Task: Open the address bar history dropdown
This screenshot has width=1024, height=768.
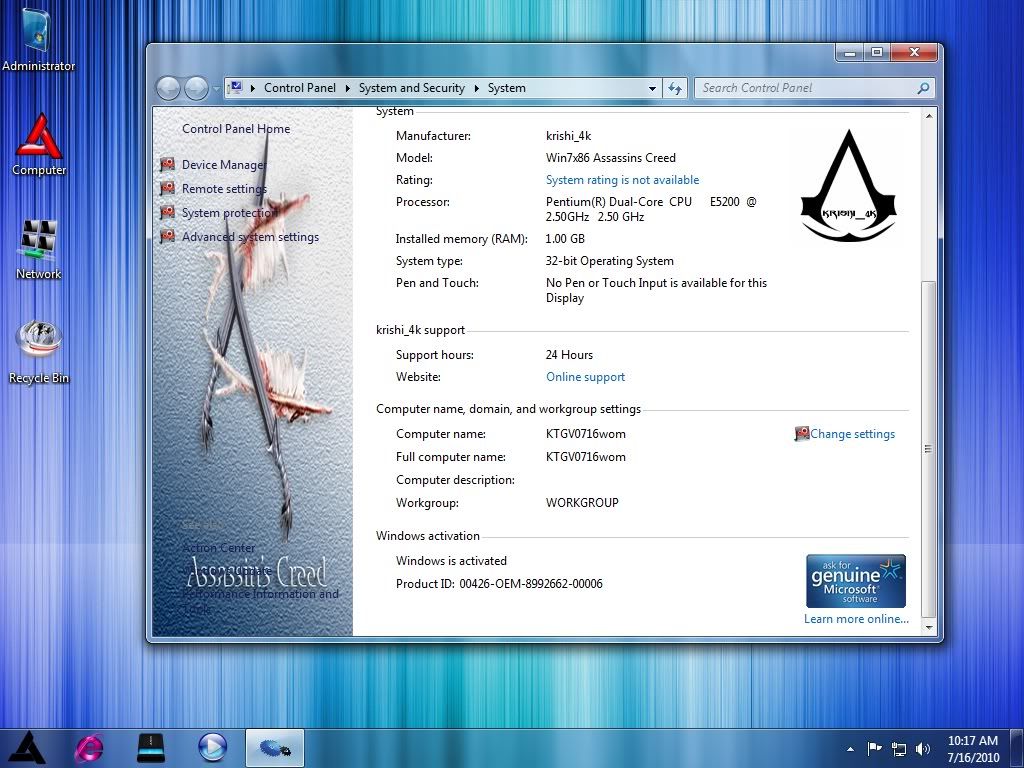Action: pyautogui.click(x=652, y=88)
